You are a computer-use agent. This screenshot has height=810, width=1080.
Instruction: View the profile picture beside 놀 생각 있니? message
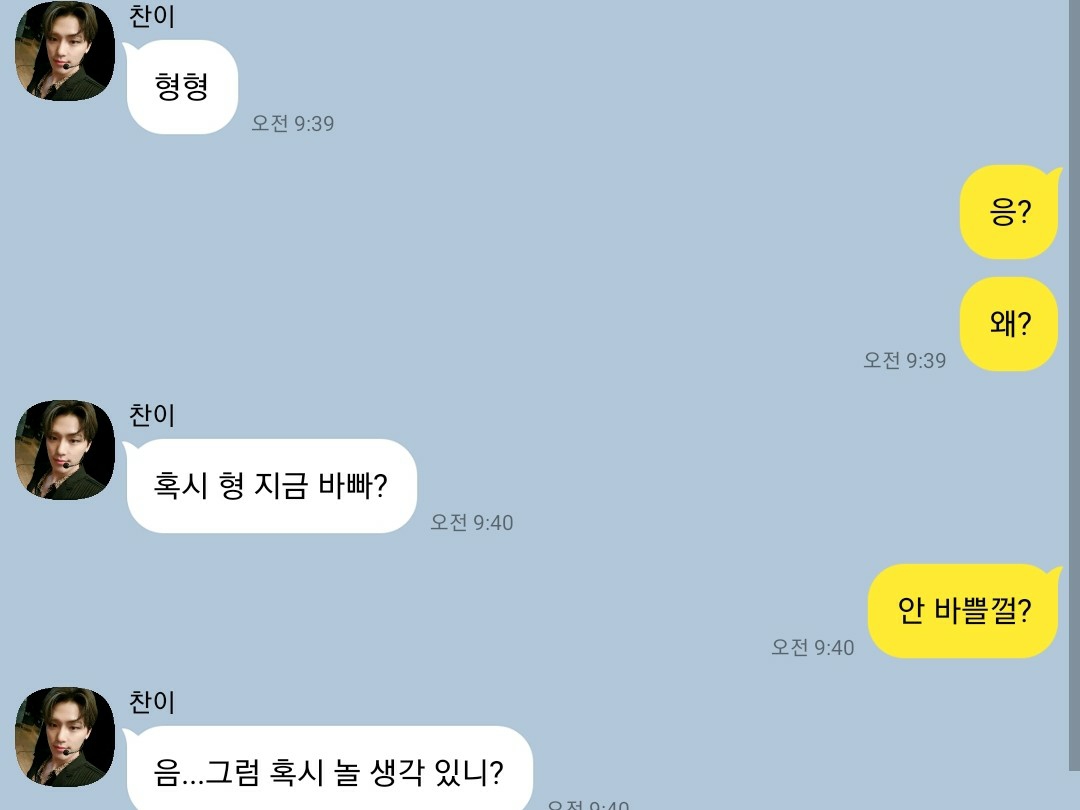click(65, 736)
